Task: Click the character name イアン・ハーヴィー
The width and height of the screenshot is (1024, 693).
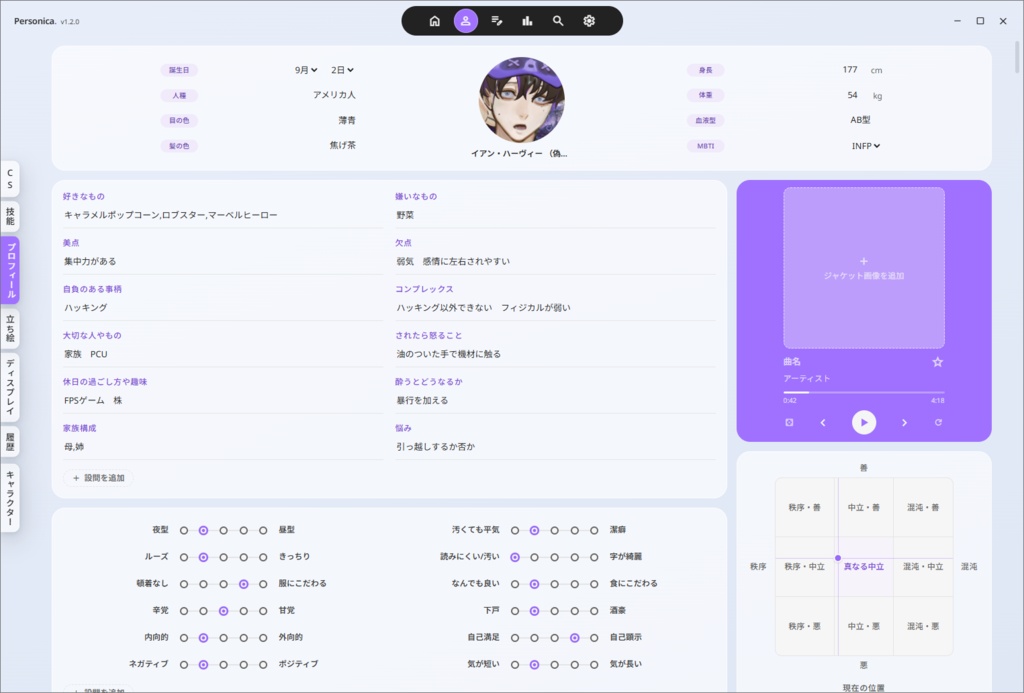Action: [x=519, y=153]
